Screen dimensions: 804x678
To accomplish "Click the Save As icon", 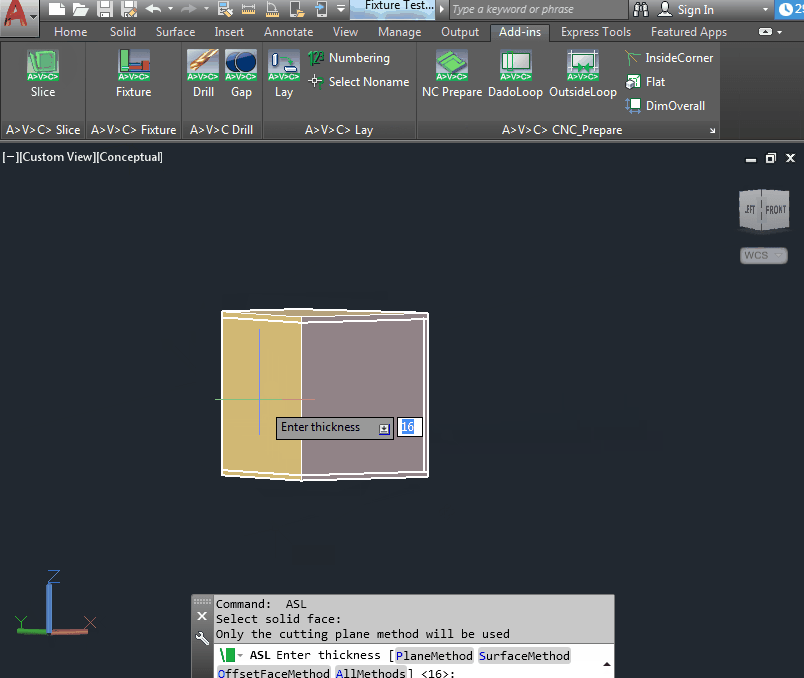I will (x=129, y=9).
